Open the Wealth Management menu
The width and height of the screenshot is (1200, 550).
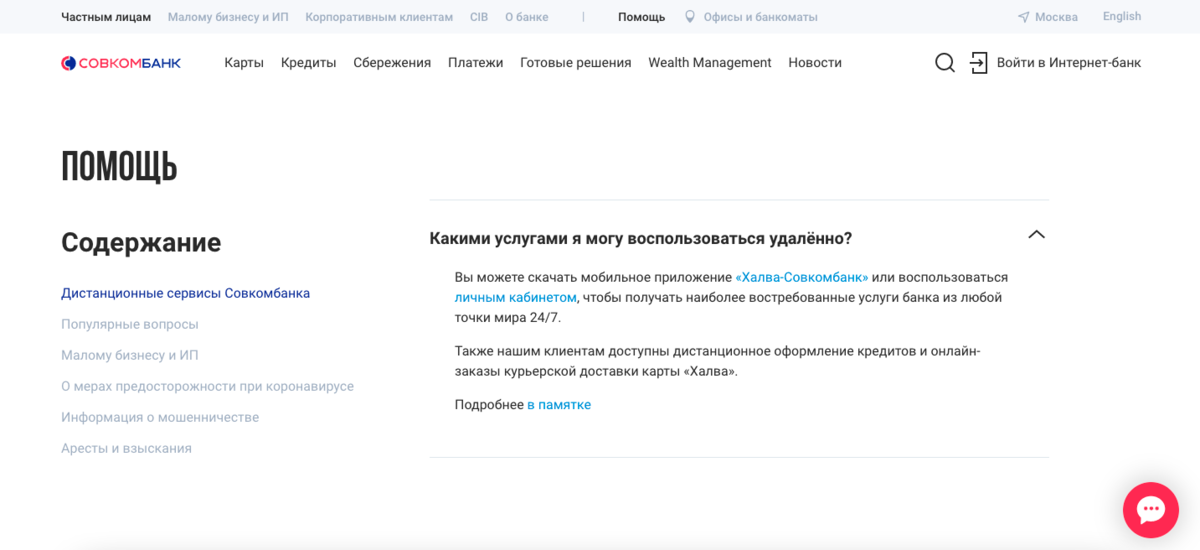click(x=710, y=63)
